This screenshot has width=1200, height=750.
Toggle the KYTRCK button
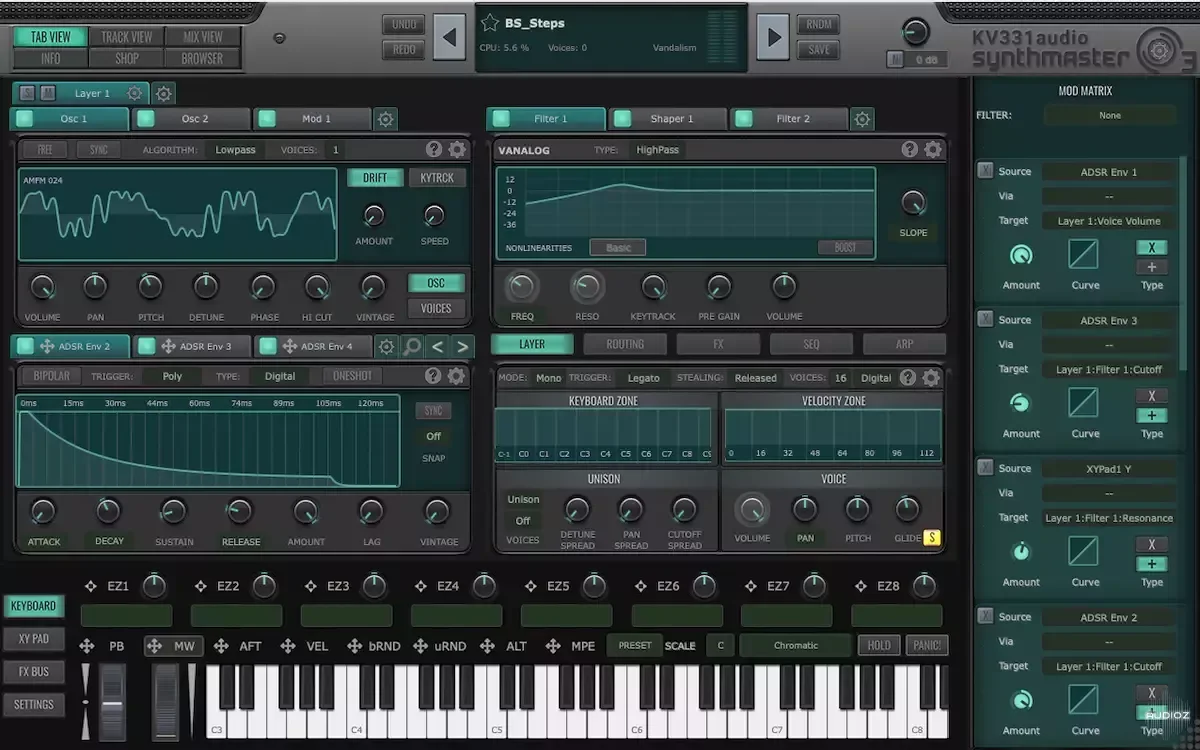tap(437, 178)
